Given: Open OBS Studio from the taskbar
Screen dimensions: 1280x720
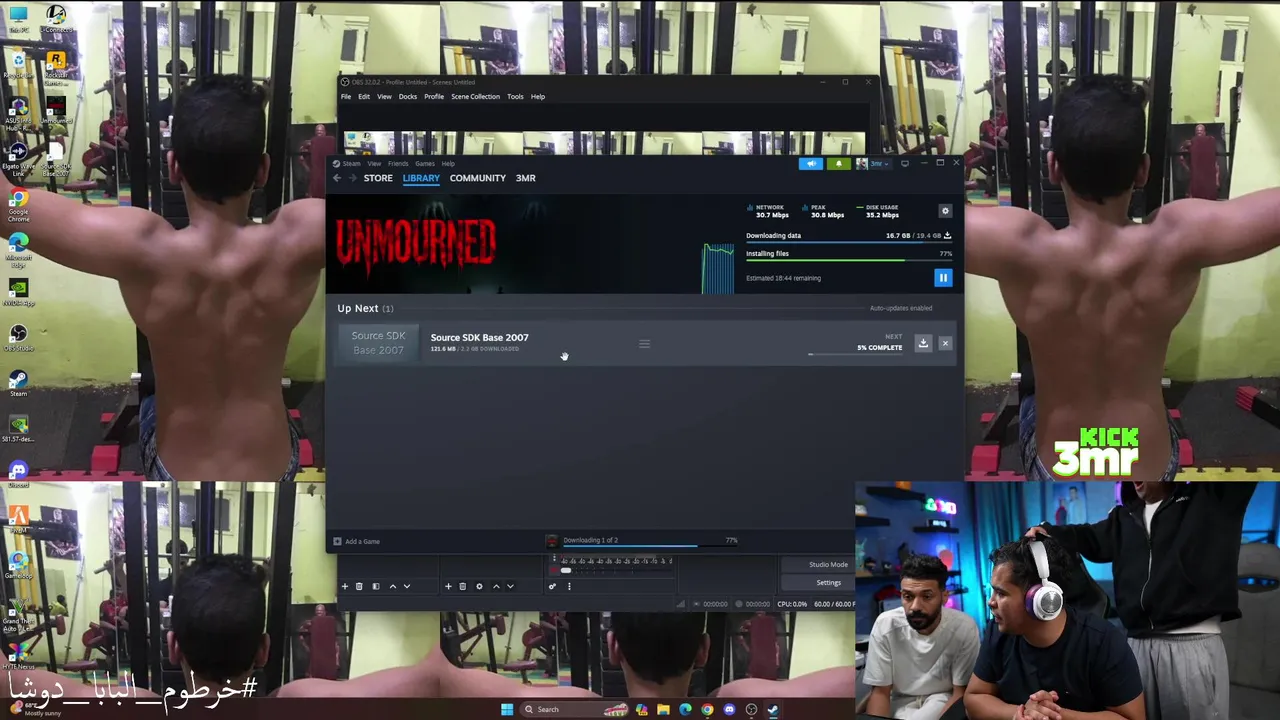Looking at the screenshot, I should coord(751,710).
